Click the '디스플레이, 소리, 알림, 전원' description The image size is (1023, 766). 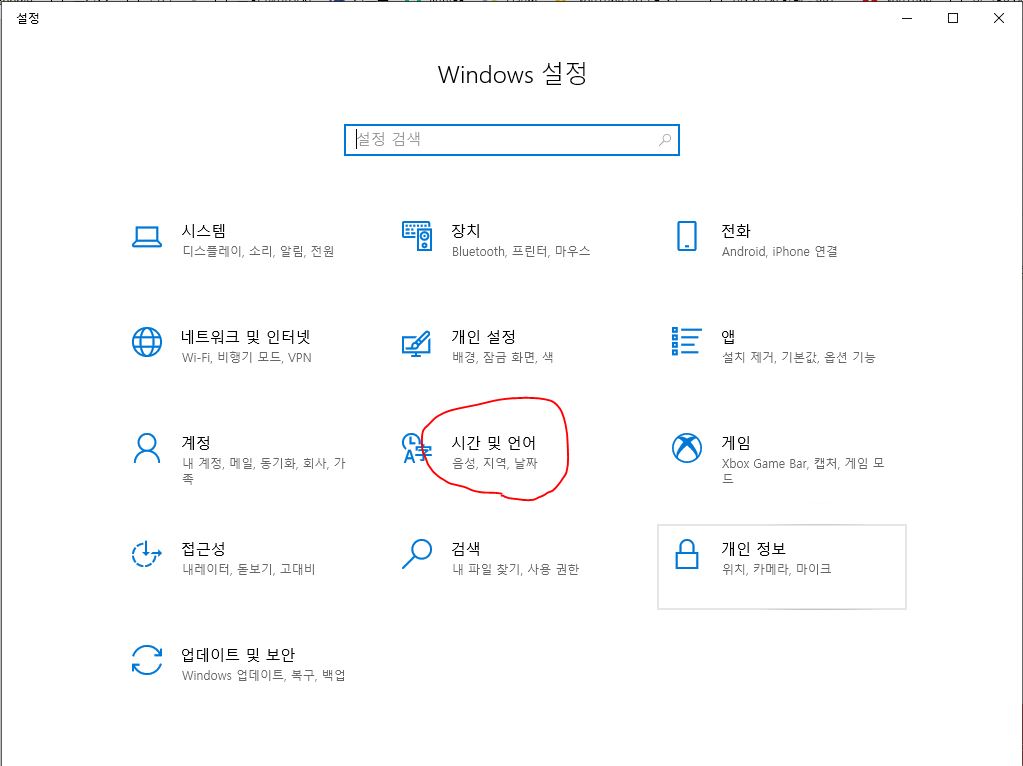click(258, 251)
